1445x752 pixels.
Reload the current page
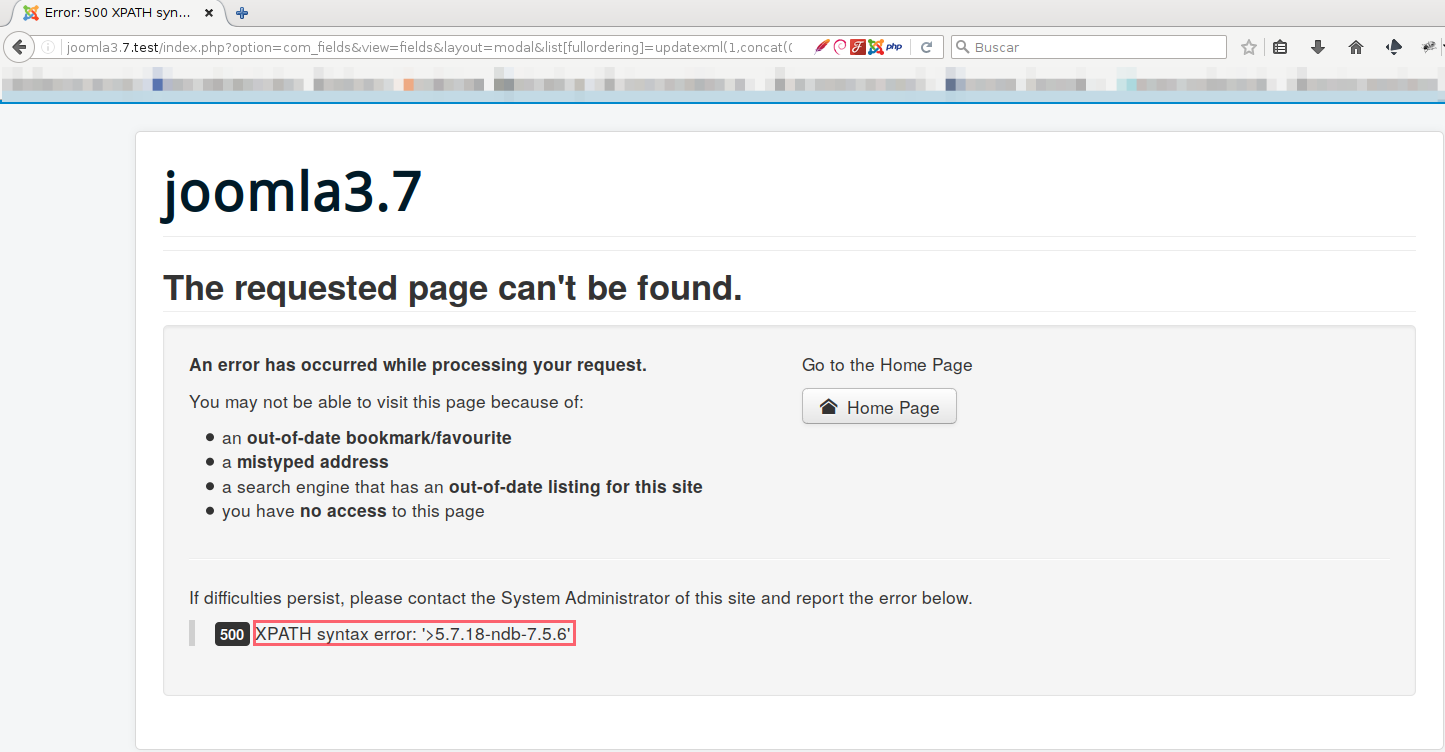click(927, 47)
